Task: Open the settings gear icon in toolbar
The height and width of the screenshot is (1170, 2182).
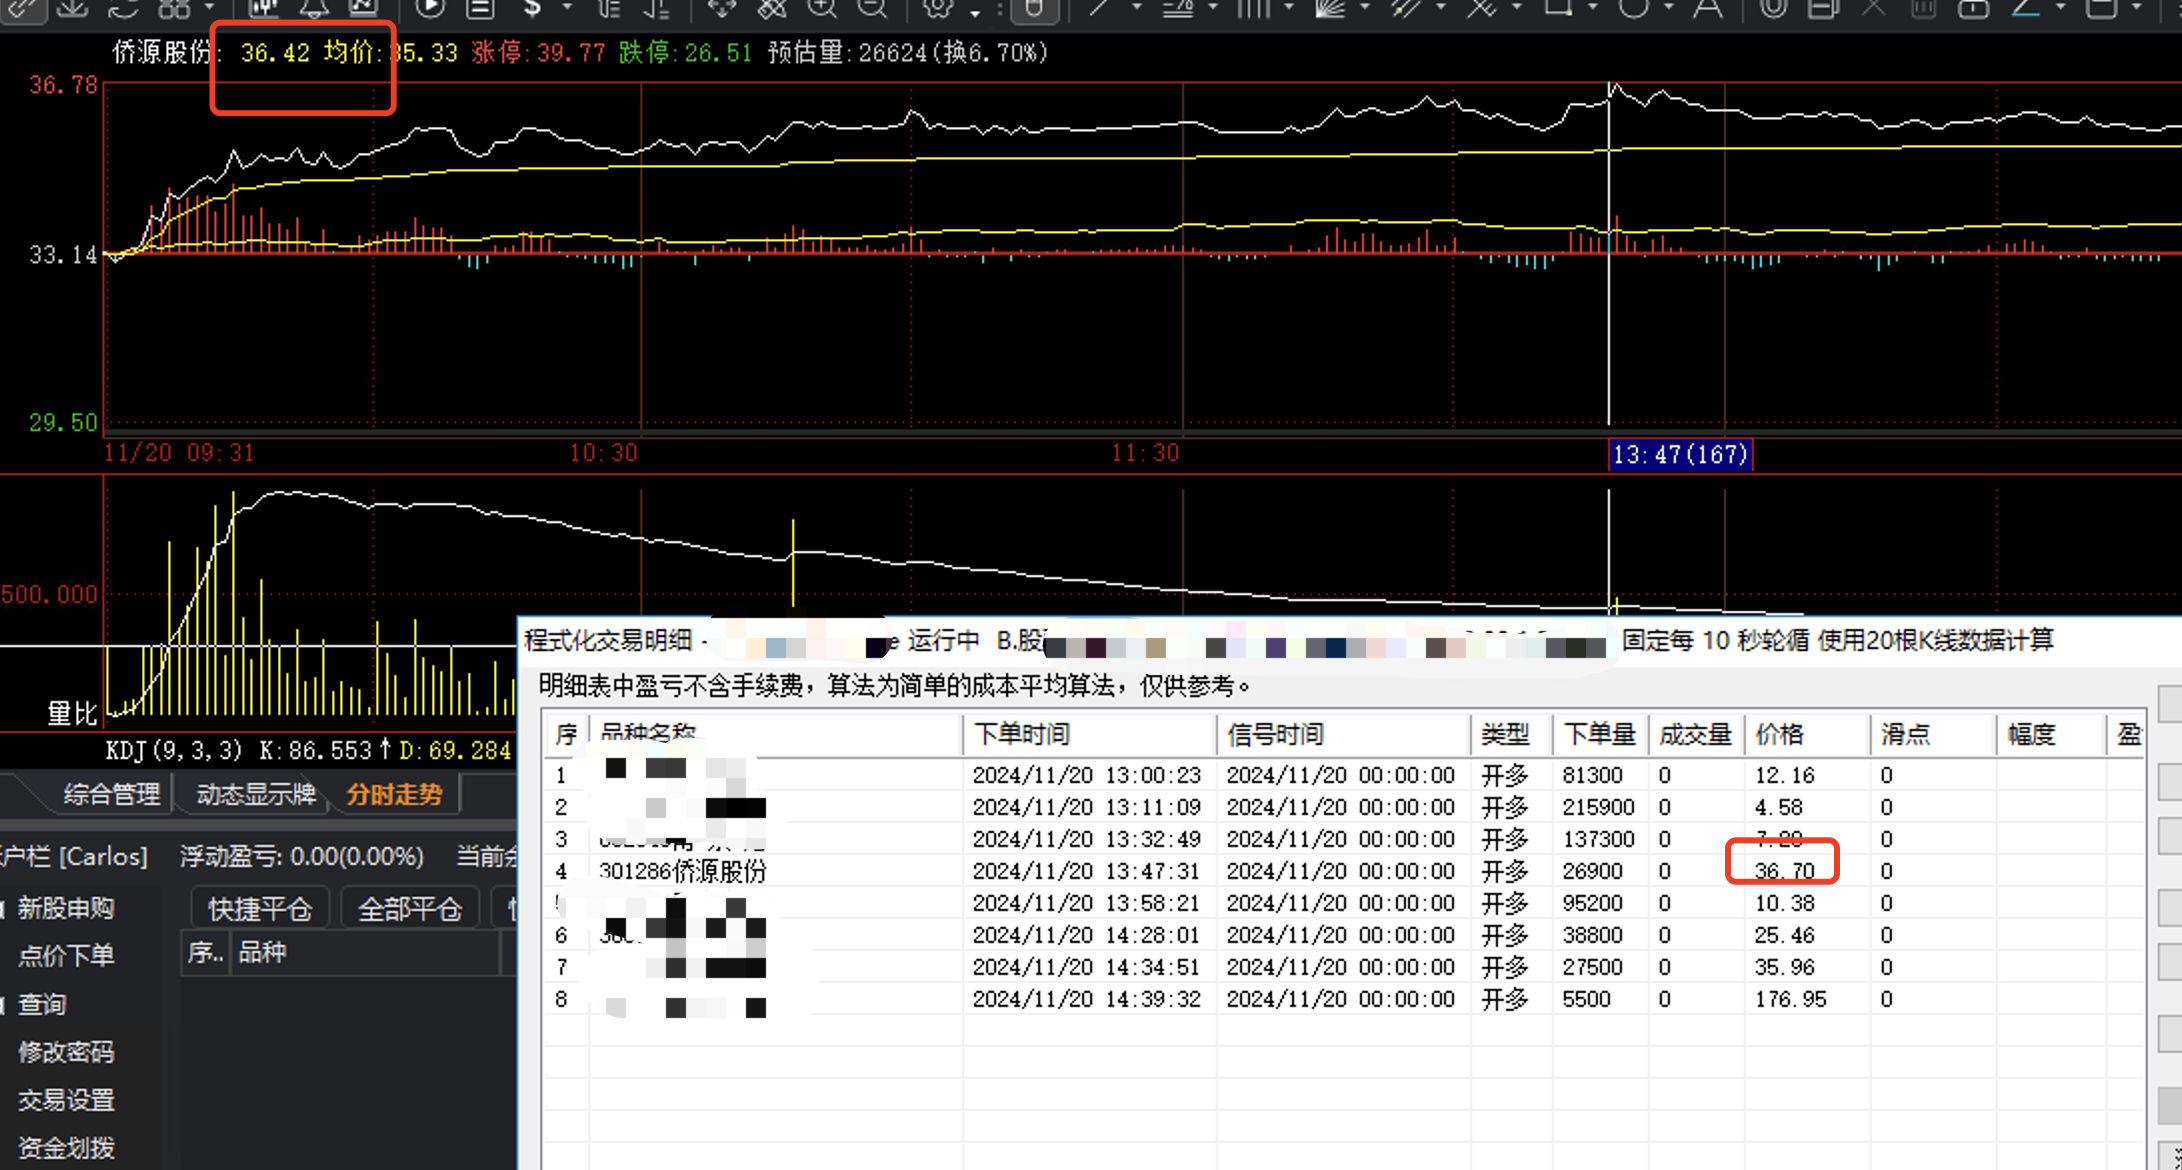Action: 938,8
